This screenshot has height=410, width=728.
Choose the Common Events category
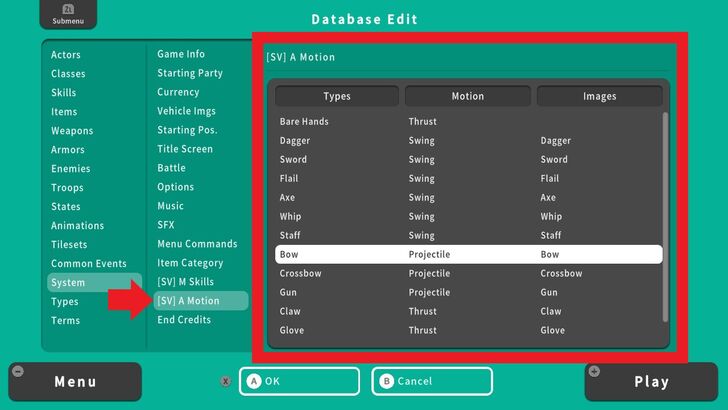89,264
